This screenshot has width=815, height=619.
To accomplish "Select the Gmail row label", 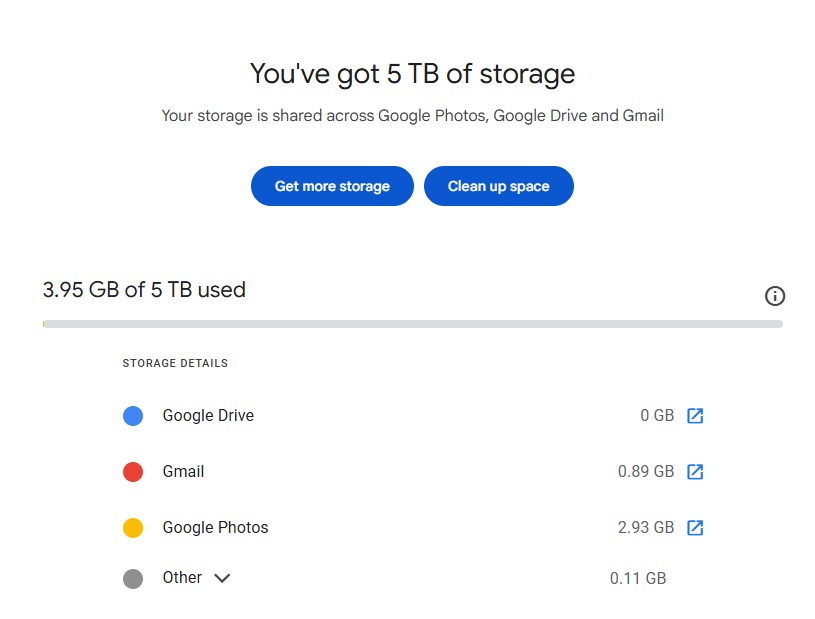I will pyautogui.click(x=183, y=471).
